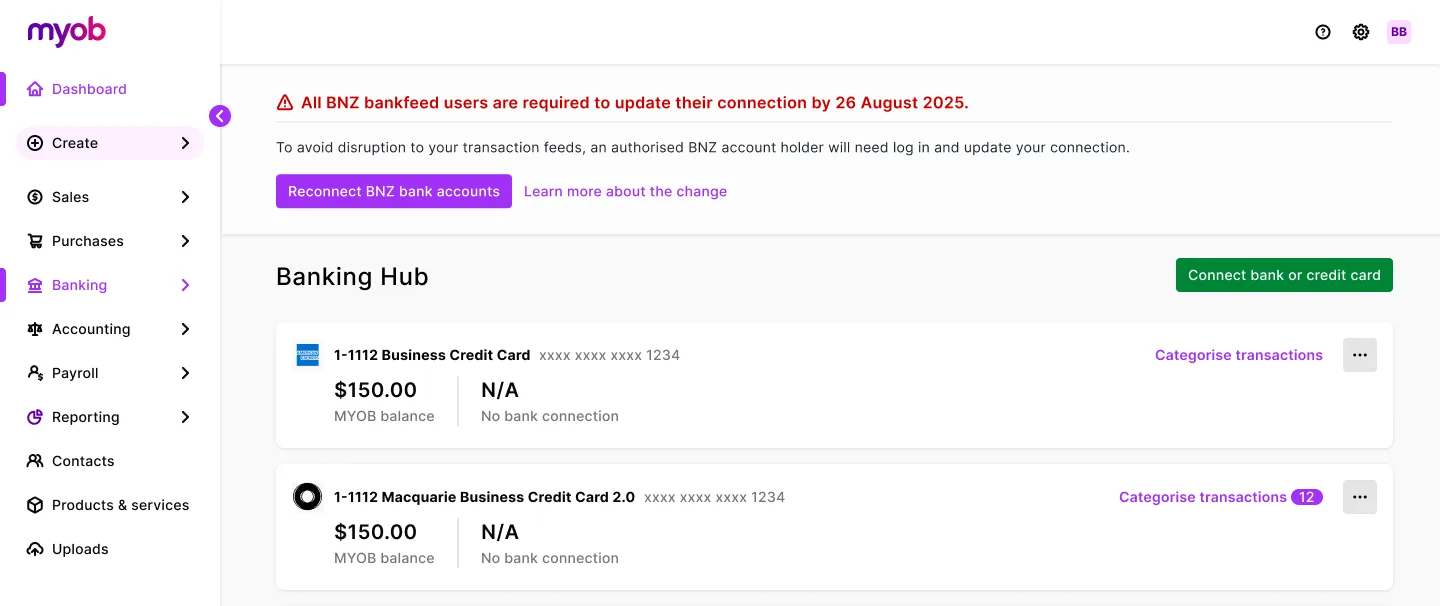Click 1-1112 Macquarie Business Credit Card 2.0 name
Screen dimensions: 1440x606
[484, 497]
